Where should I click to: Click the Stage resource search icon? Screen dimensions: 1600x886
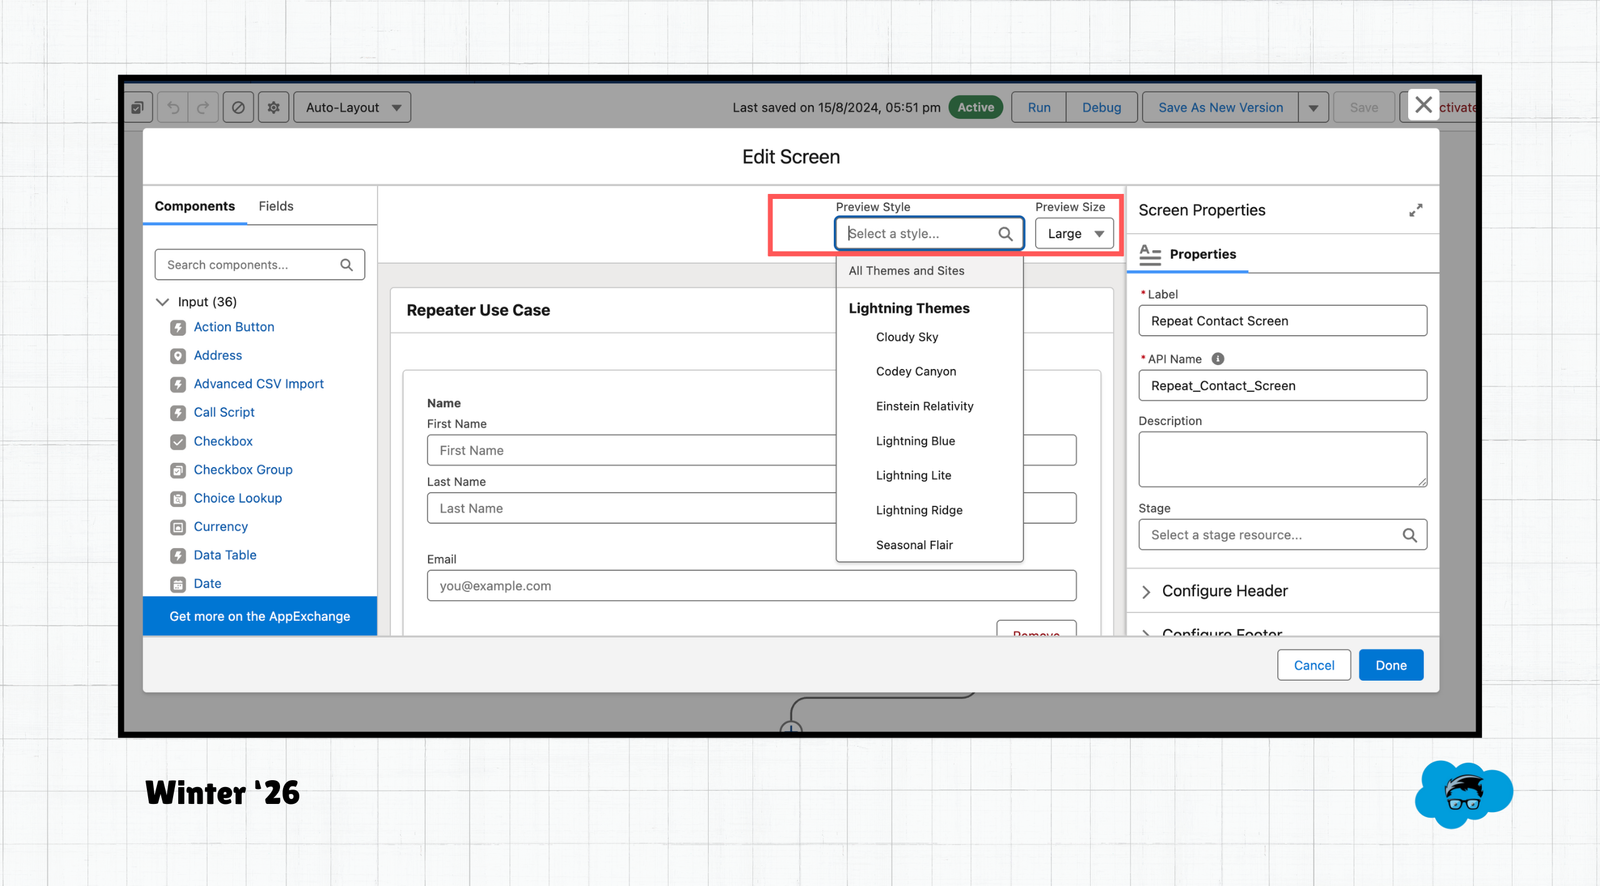tap(1409, 535)
